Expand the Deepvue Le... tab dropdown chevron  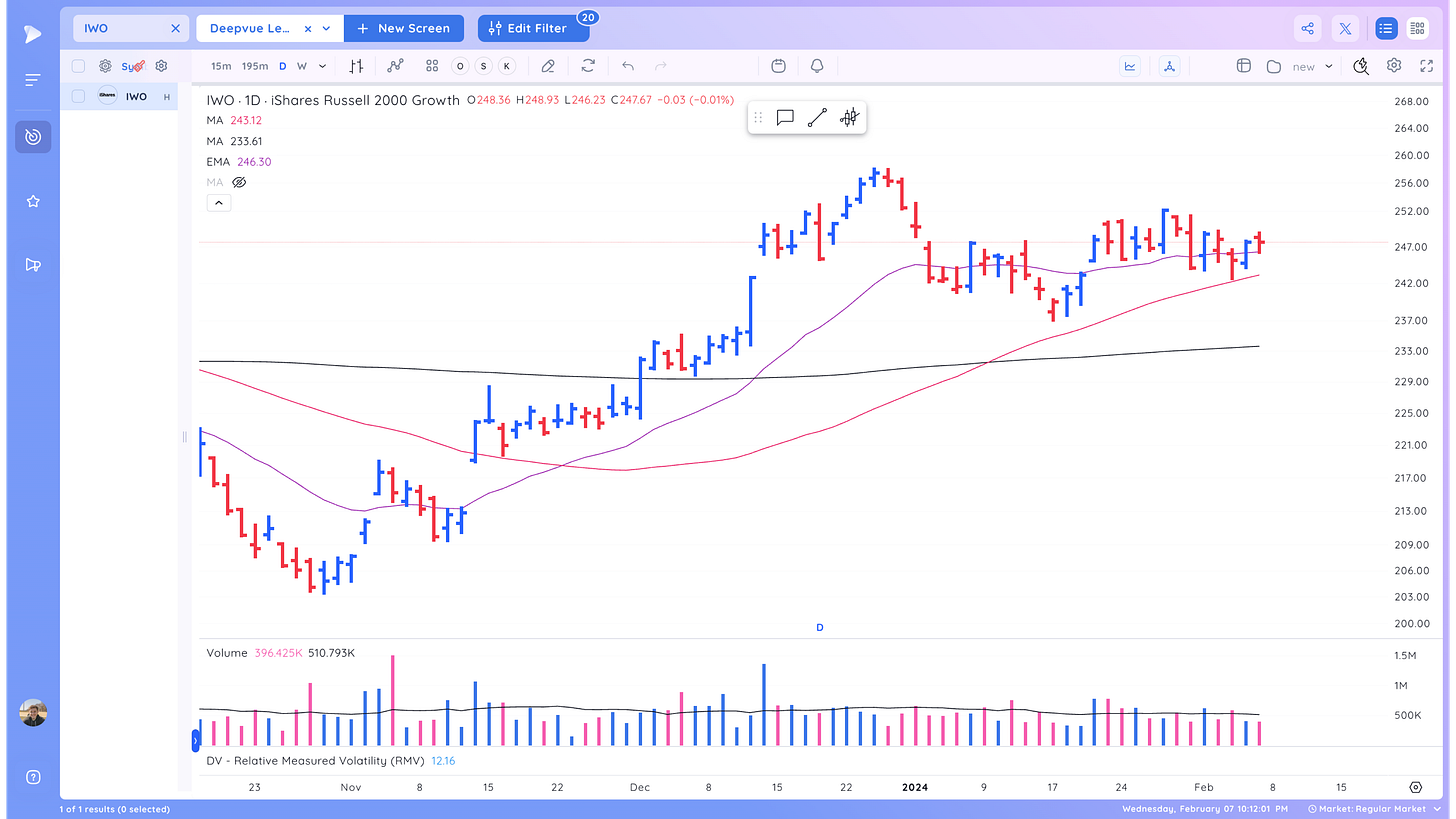(x=327, y=28)
